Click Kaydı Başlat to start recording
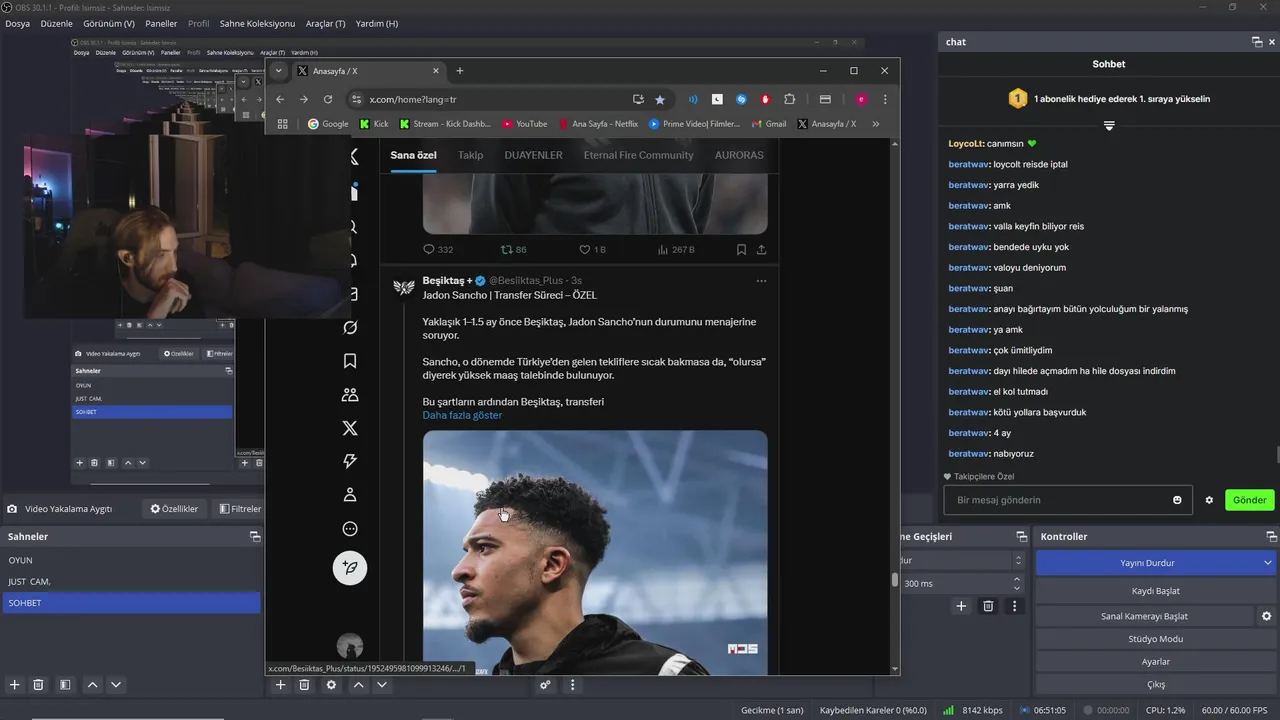1280x720 pixels. pos(1155,591)
